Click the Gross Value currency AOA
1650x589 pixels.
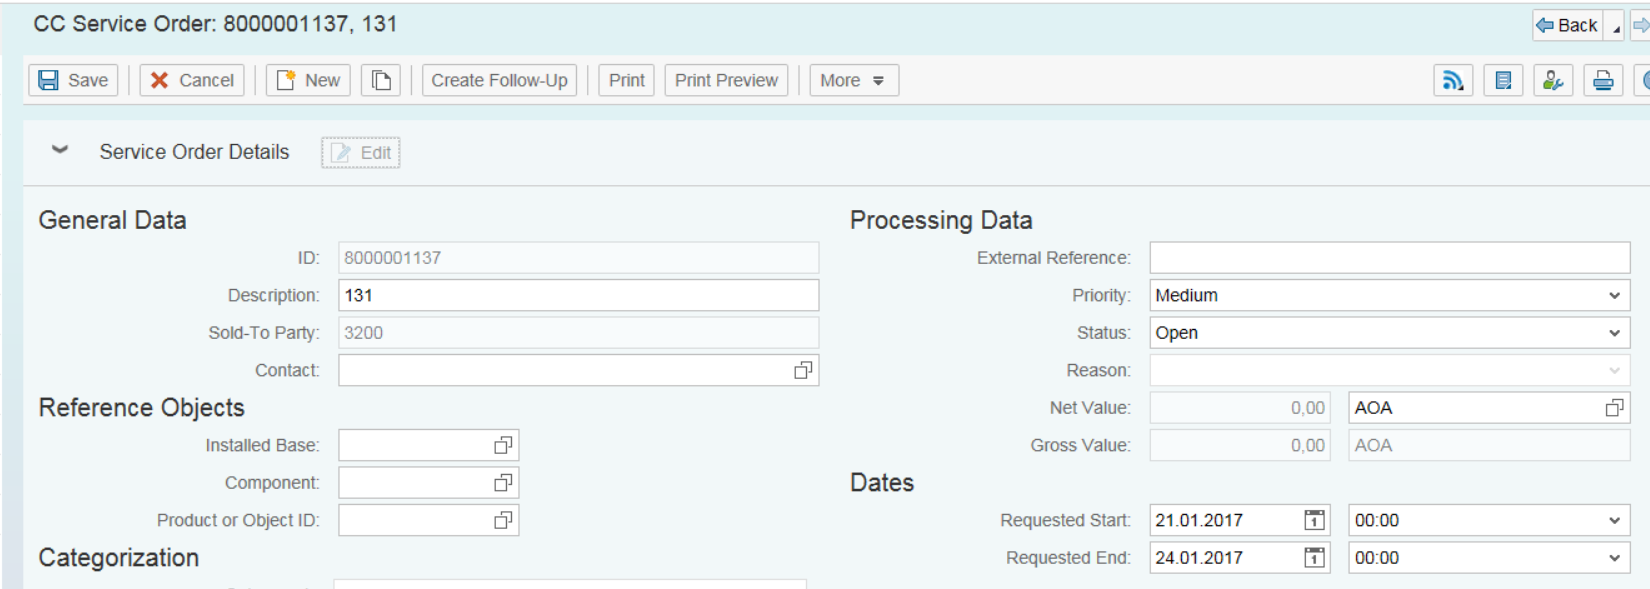[1490, 445]
